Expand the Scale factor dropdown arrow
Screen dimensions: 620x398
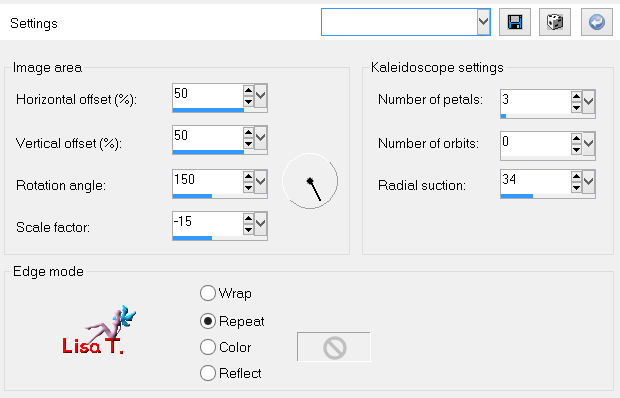[261, 223]
